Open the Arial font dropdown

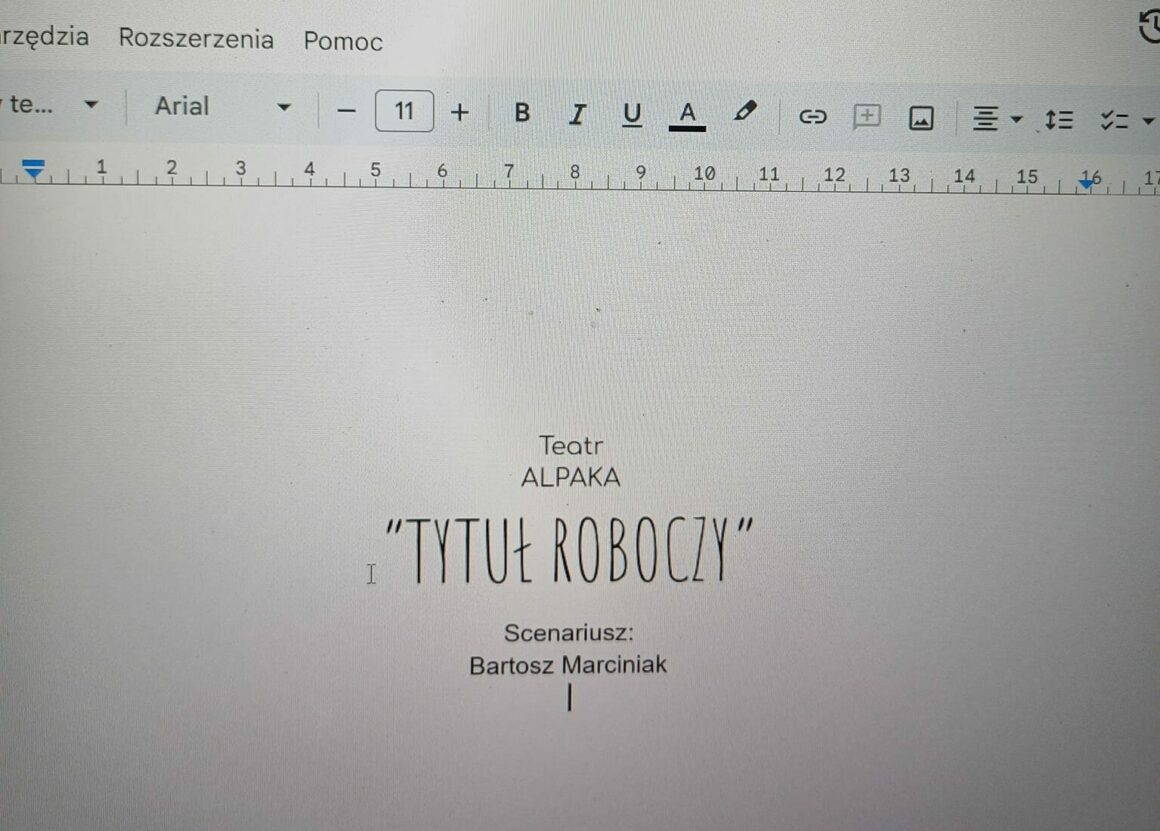coord(221,106)
